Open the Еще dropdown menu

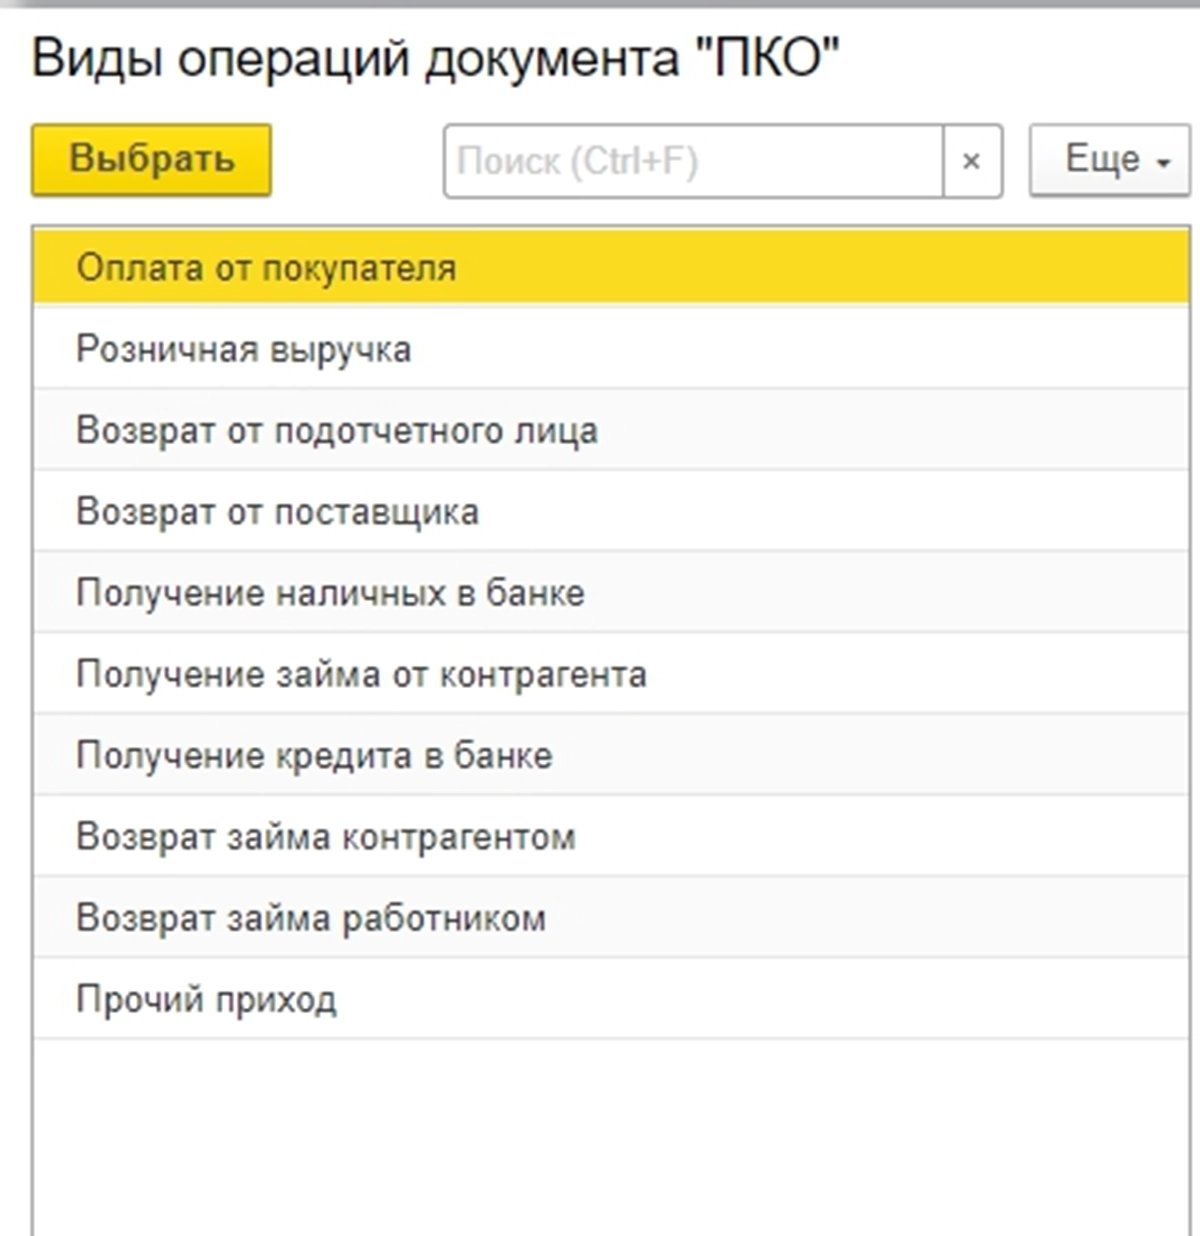tap(1108, 160)
